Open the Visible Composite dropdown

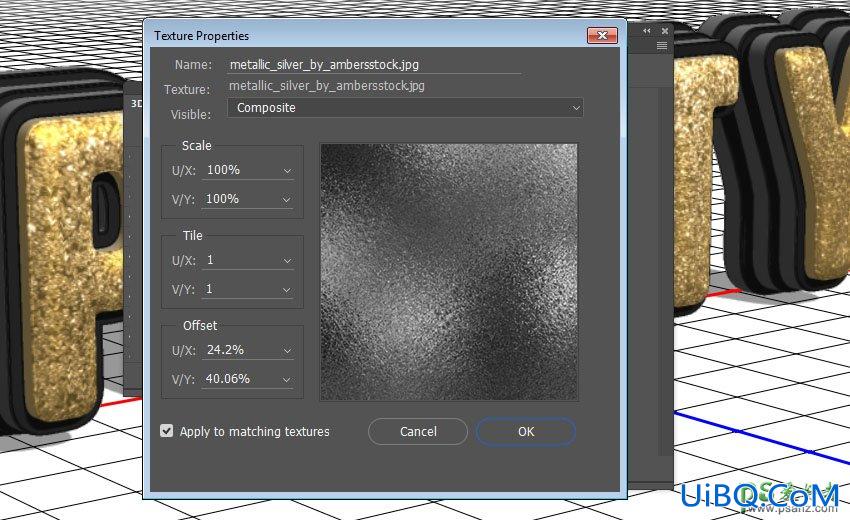(x=405, y=107)
